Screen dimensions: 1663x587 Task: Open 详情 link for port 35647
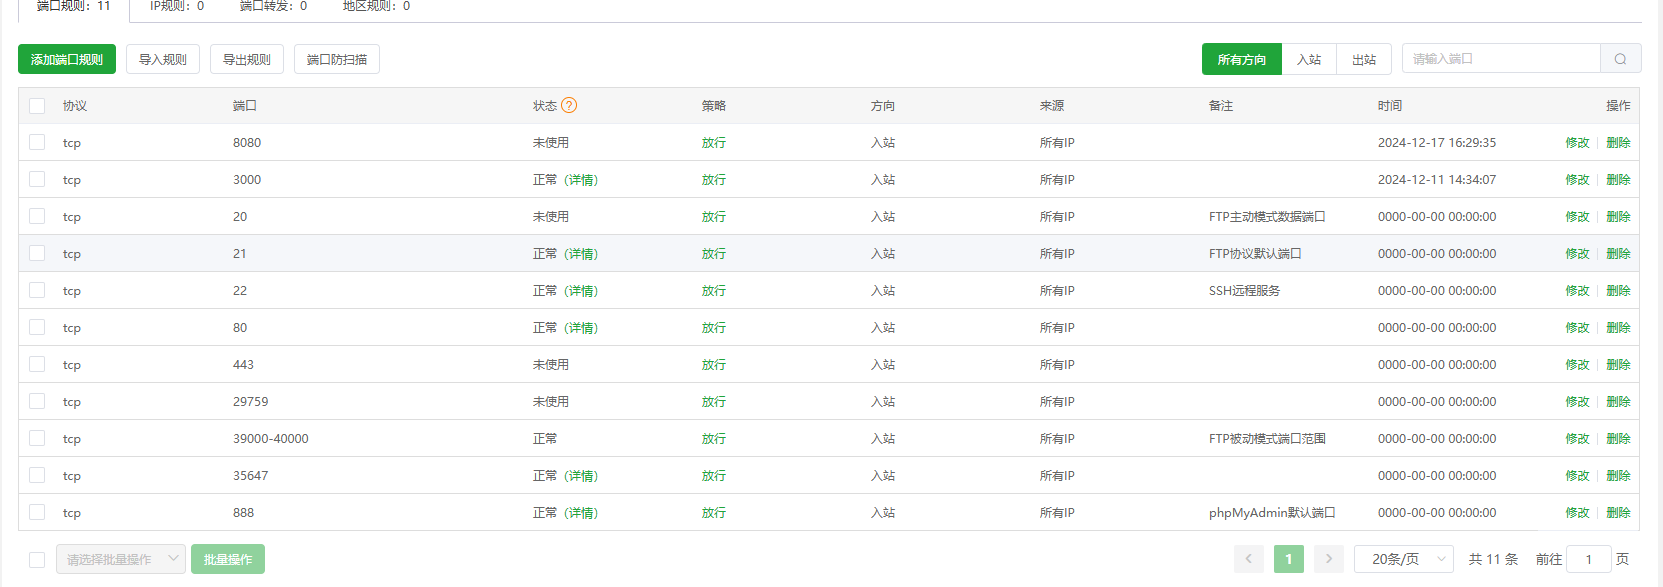coord(581,476)
